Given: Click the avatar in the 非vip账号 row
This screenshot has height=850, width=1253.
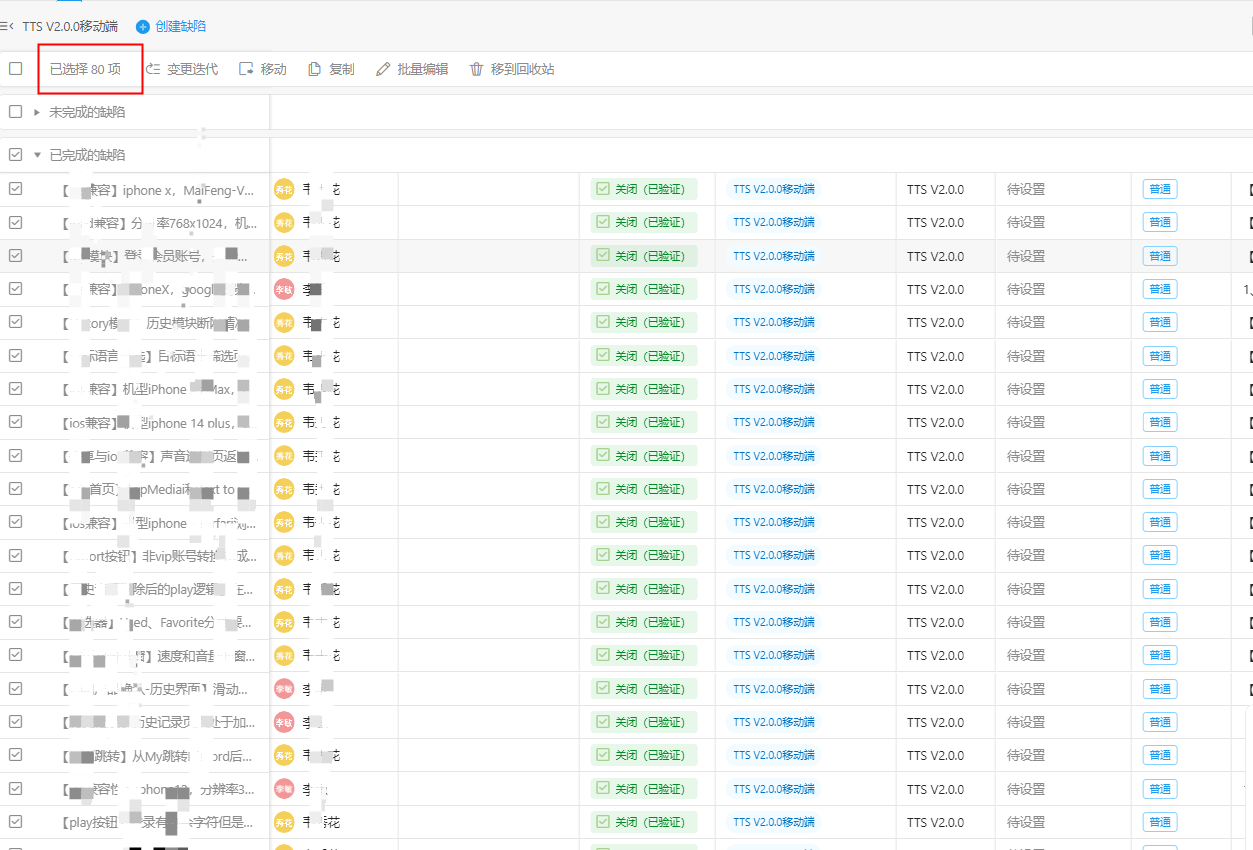Looking at the screenshot, I should (x=284, y=555).
